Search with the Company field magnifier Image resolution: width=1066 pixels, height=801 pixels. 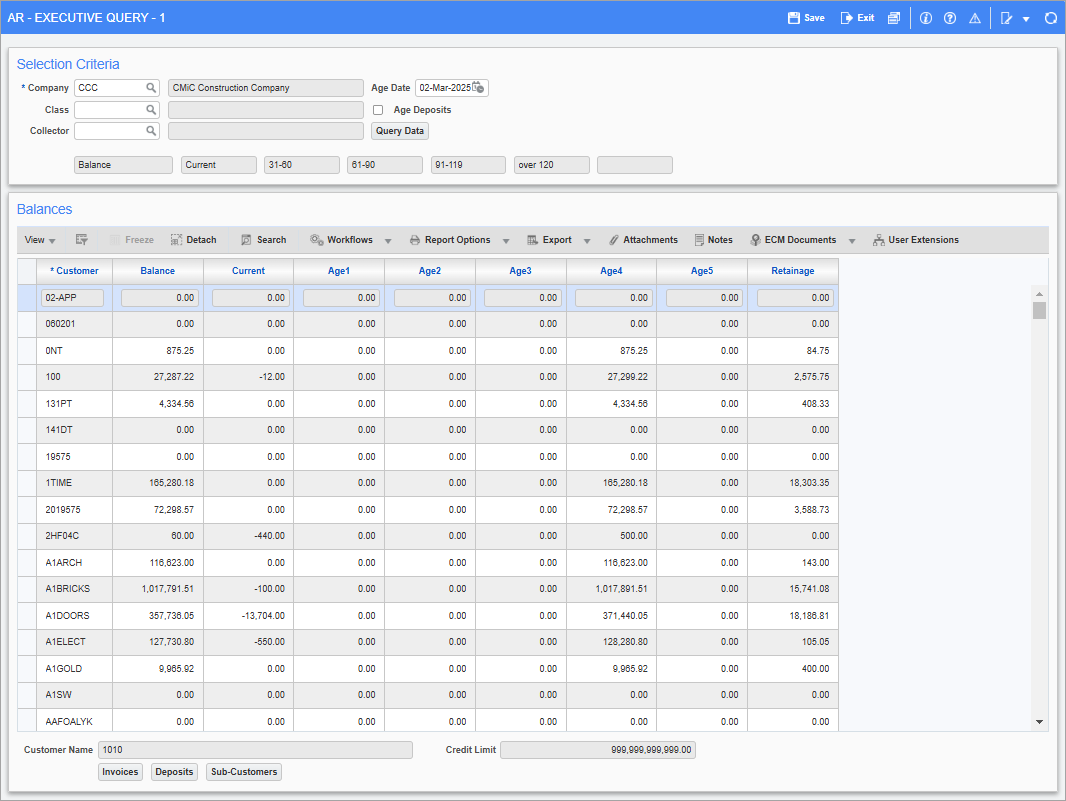coord(151,87)
